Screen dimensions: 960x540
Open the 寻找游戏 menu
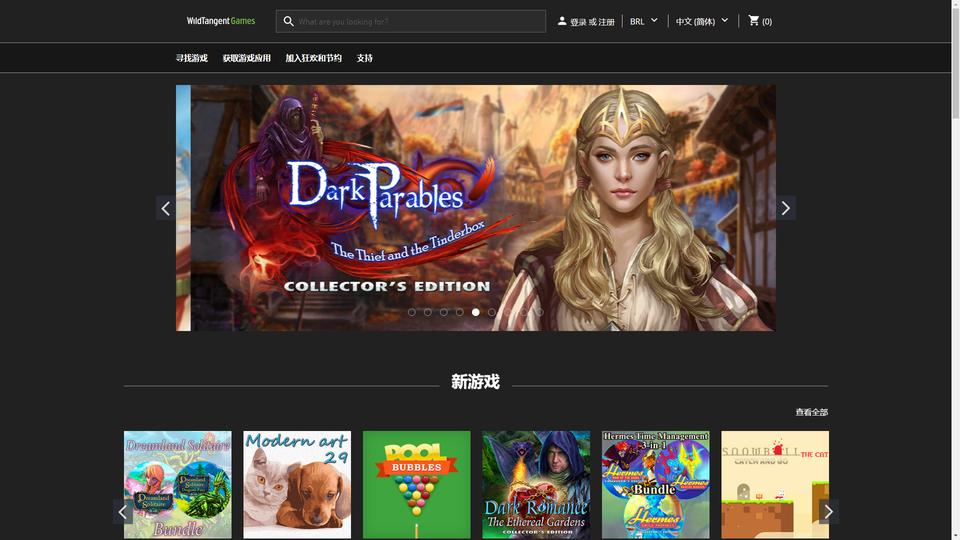tap(192, 58)
